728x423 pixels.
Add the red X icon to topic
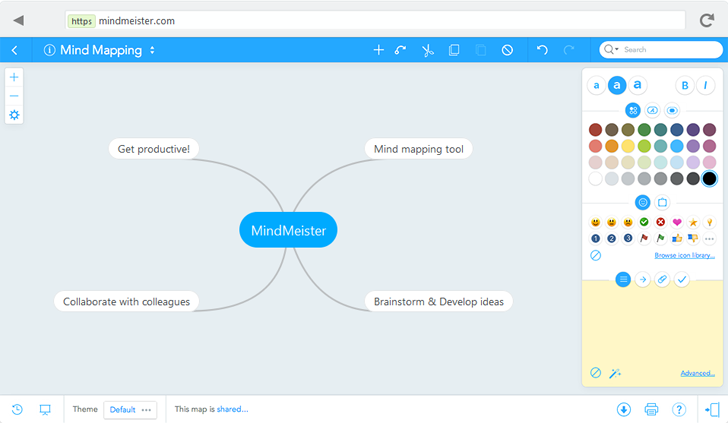pos(660,222)
